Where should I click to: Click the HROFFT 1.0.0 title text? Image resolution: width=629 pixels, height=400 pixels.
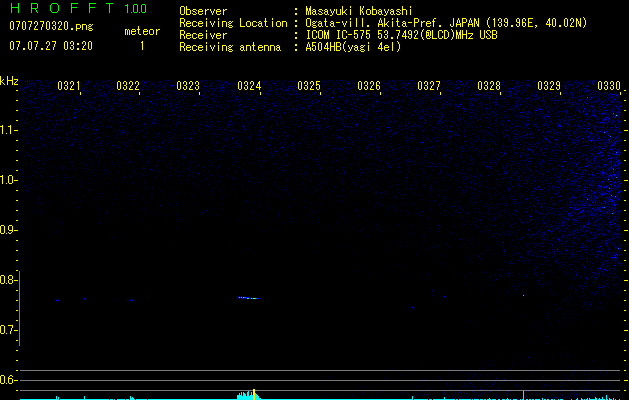(x=78, y=8)
